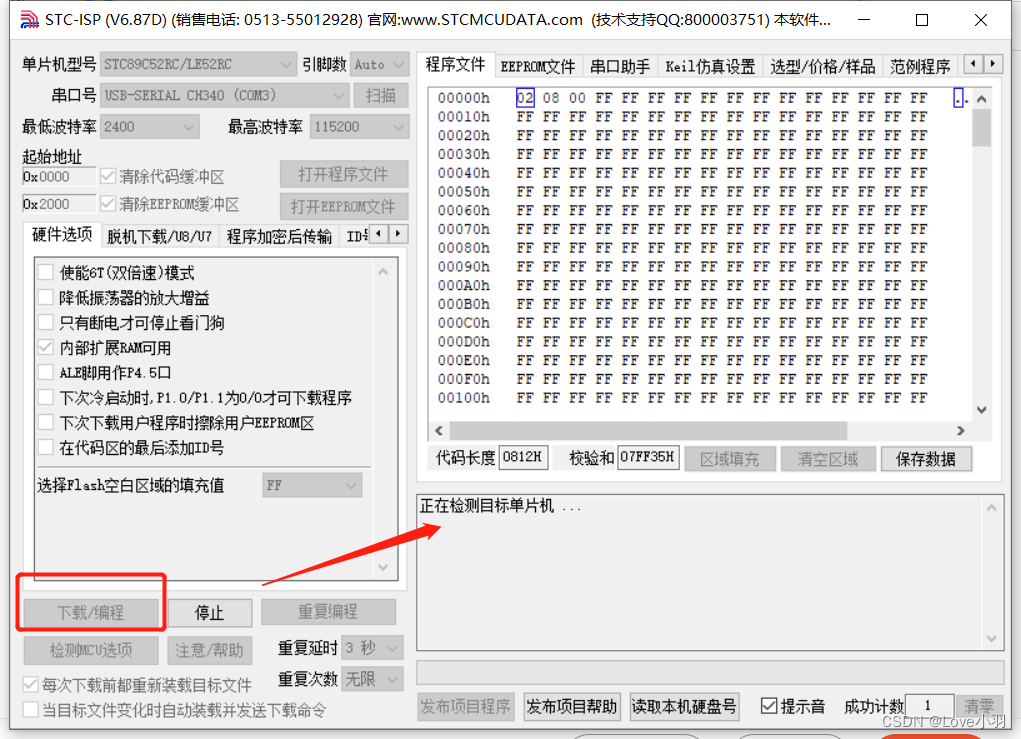This screenshot has height=739, width=1021.
Task: Open 重复延时 3秒 dropdown
Action: [x=372, y=648]
